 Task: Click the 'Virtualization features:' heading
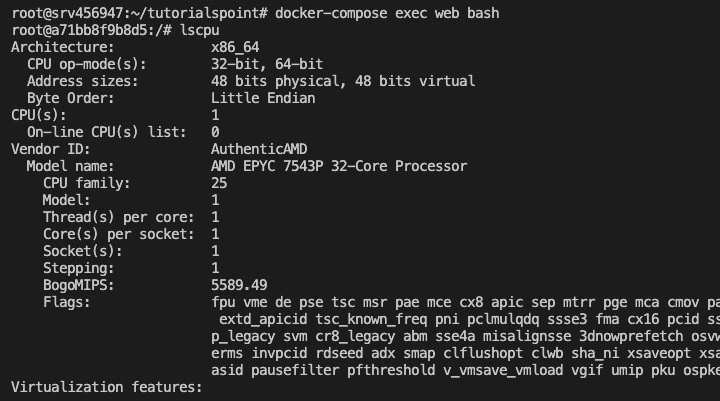coord(106,386)
